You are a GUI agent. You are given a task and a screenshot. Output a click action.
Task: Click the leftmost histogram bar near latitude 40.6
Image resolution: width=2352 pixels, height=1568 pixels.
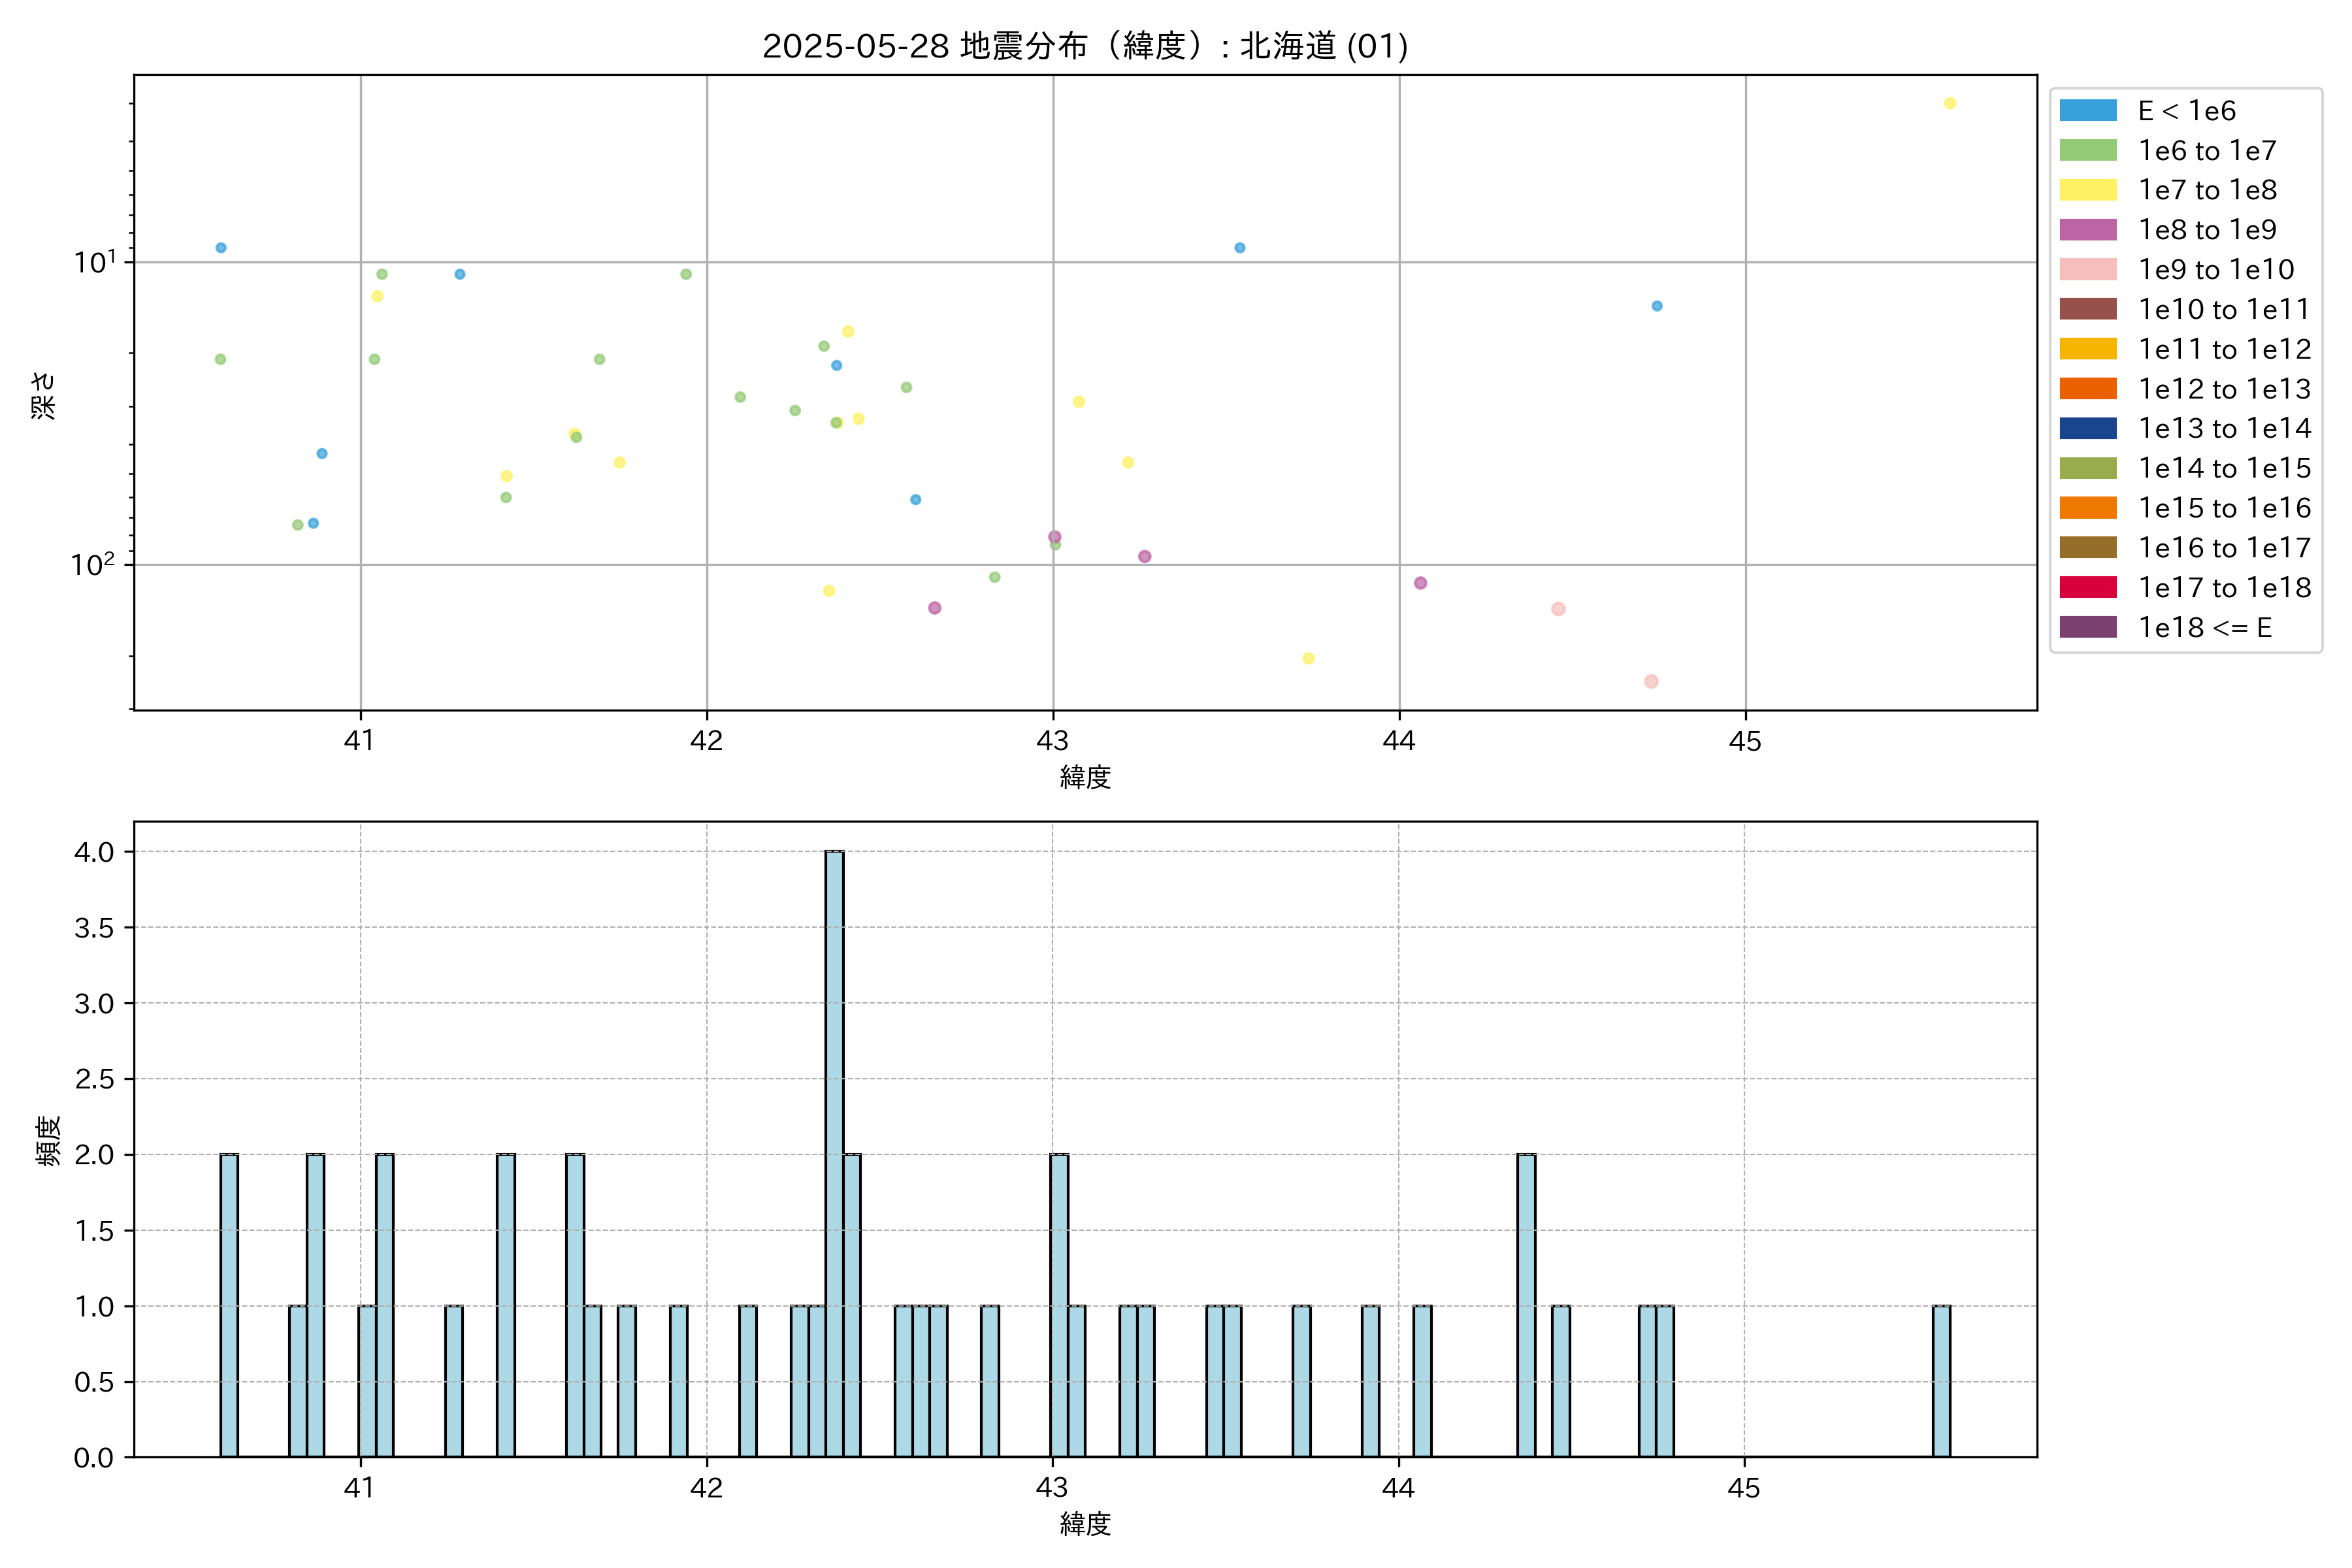point(229,1305)
